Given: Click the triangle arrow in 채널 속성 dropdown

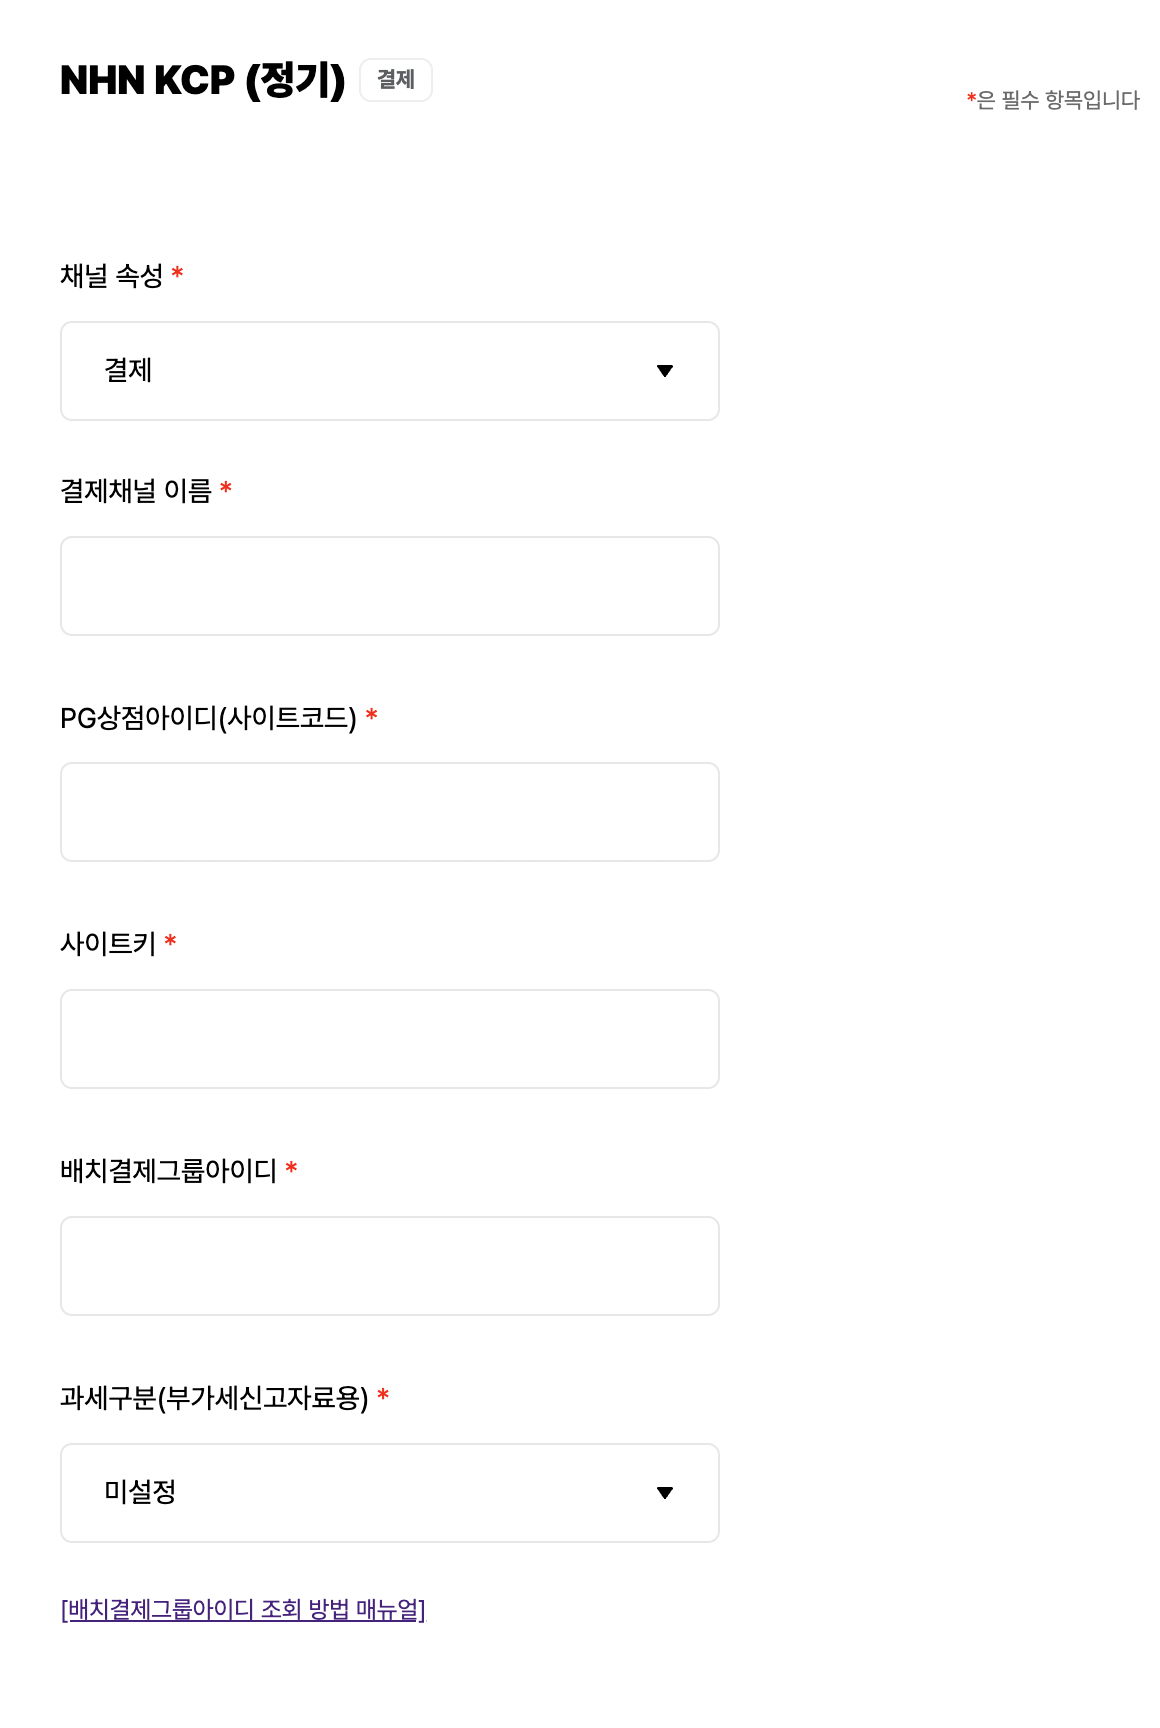Looking at the screenshot, I should 665,371.
